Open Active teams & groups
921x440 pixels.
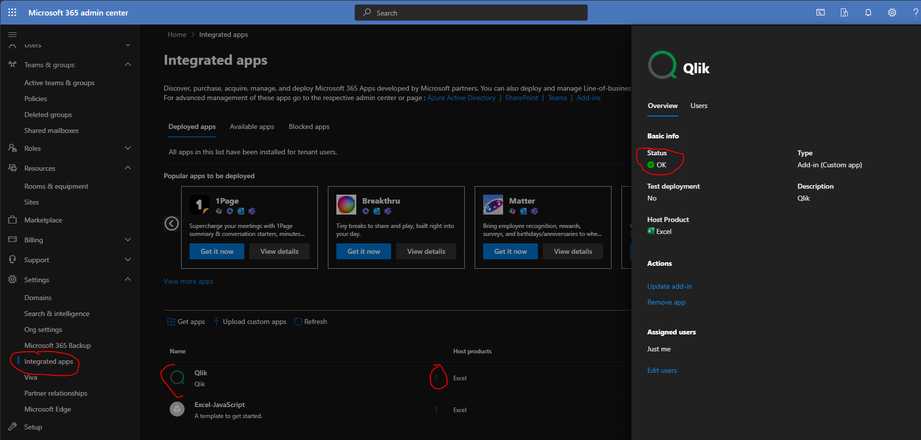[x=59, y=83]
